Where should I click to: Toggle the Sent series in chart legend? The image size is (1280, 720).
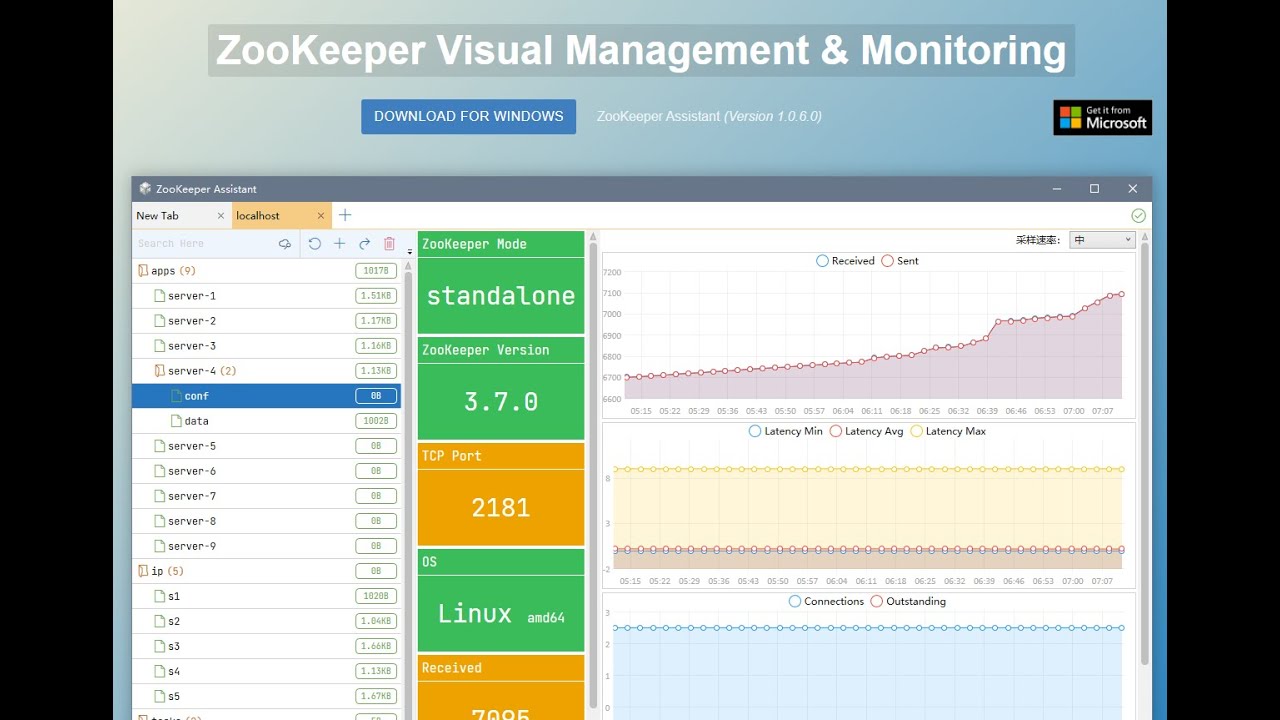point(900,261)
